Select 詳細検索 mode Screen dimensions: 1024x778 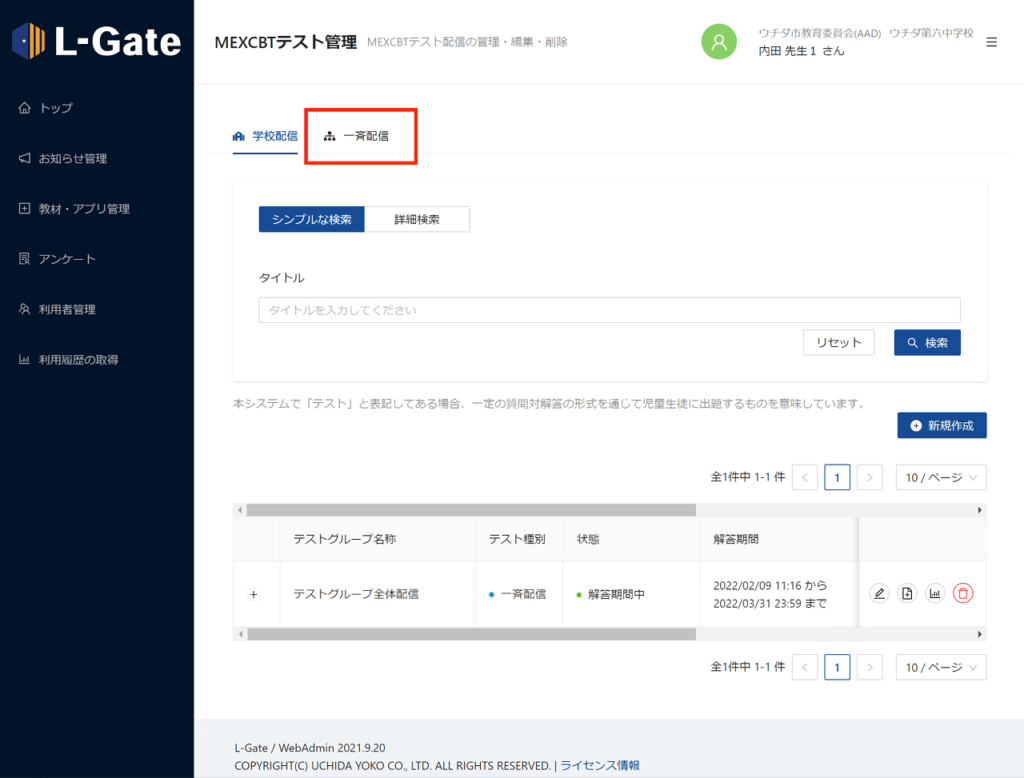(x=417, y=219)
